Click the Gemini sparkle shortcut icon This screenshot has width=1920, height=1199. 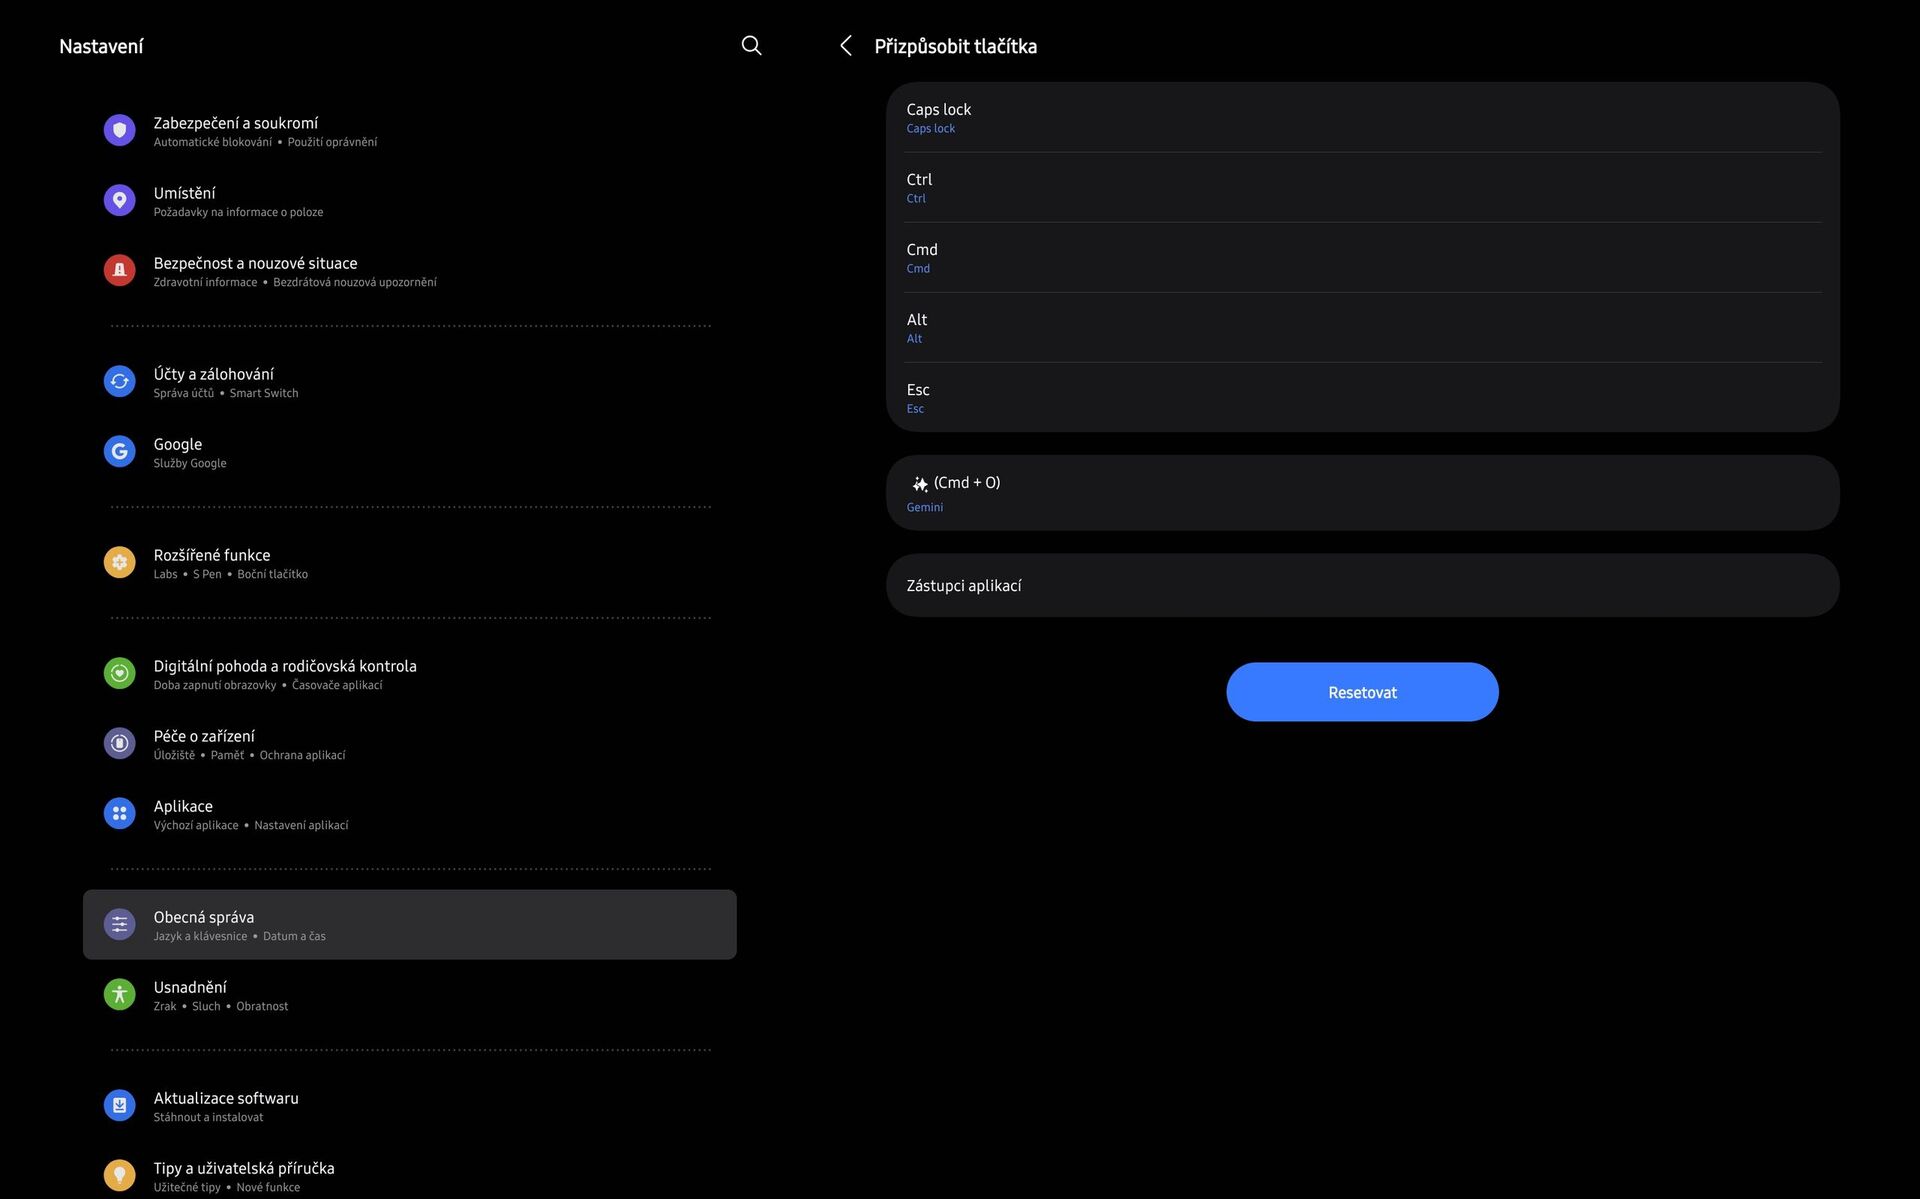click(920, 484)
